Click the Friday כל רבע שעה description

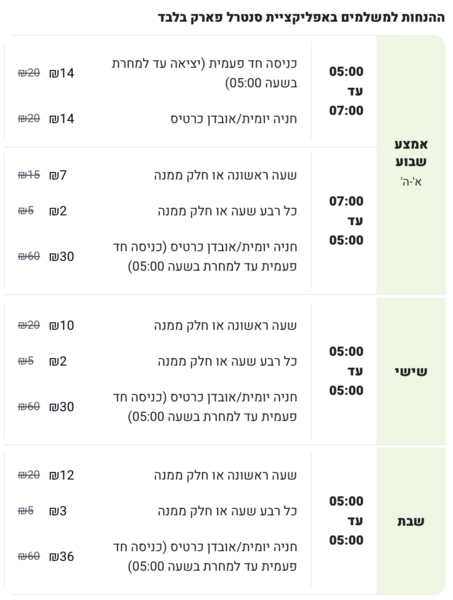[x=227, y=361]
